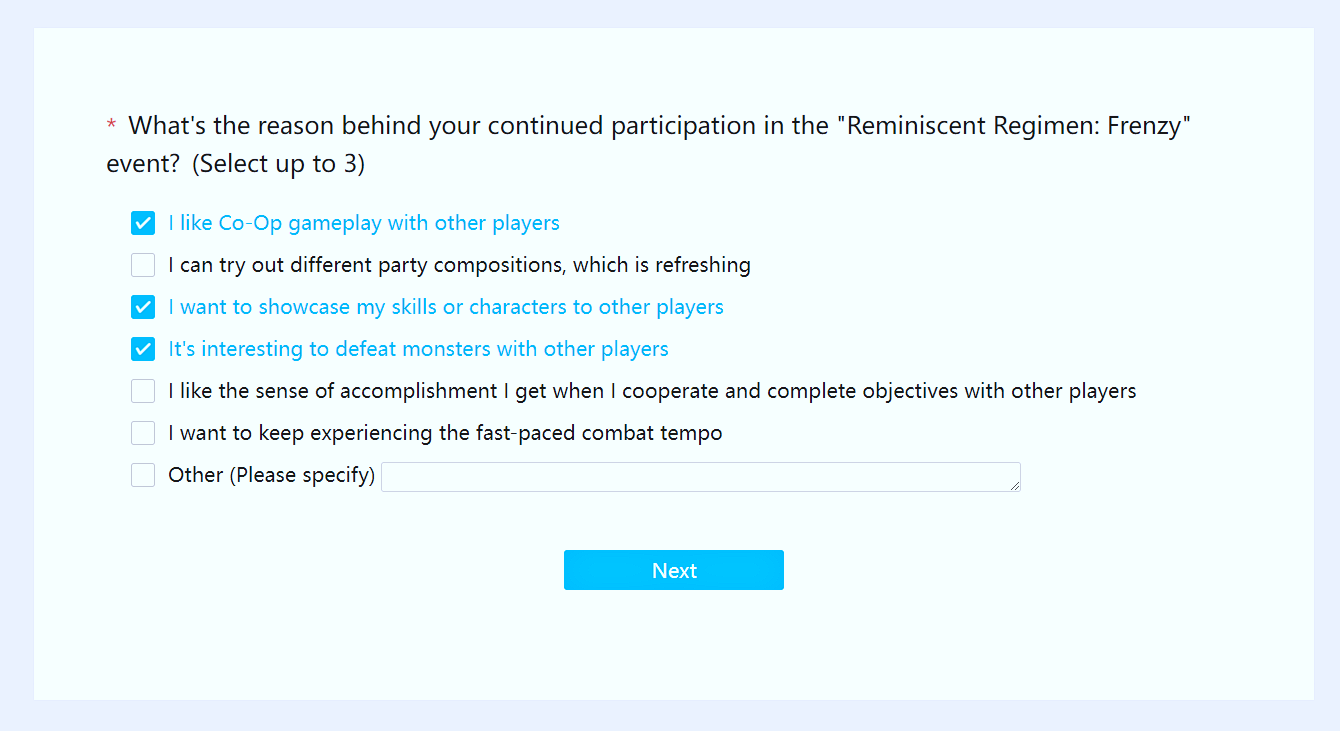Screen dimensions: 1340x731
Task: Focus the Other specify text box
Action: pyautogui.click(x=701, y=477)
